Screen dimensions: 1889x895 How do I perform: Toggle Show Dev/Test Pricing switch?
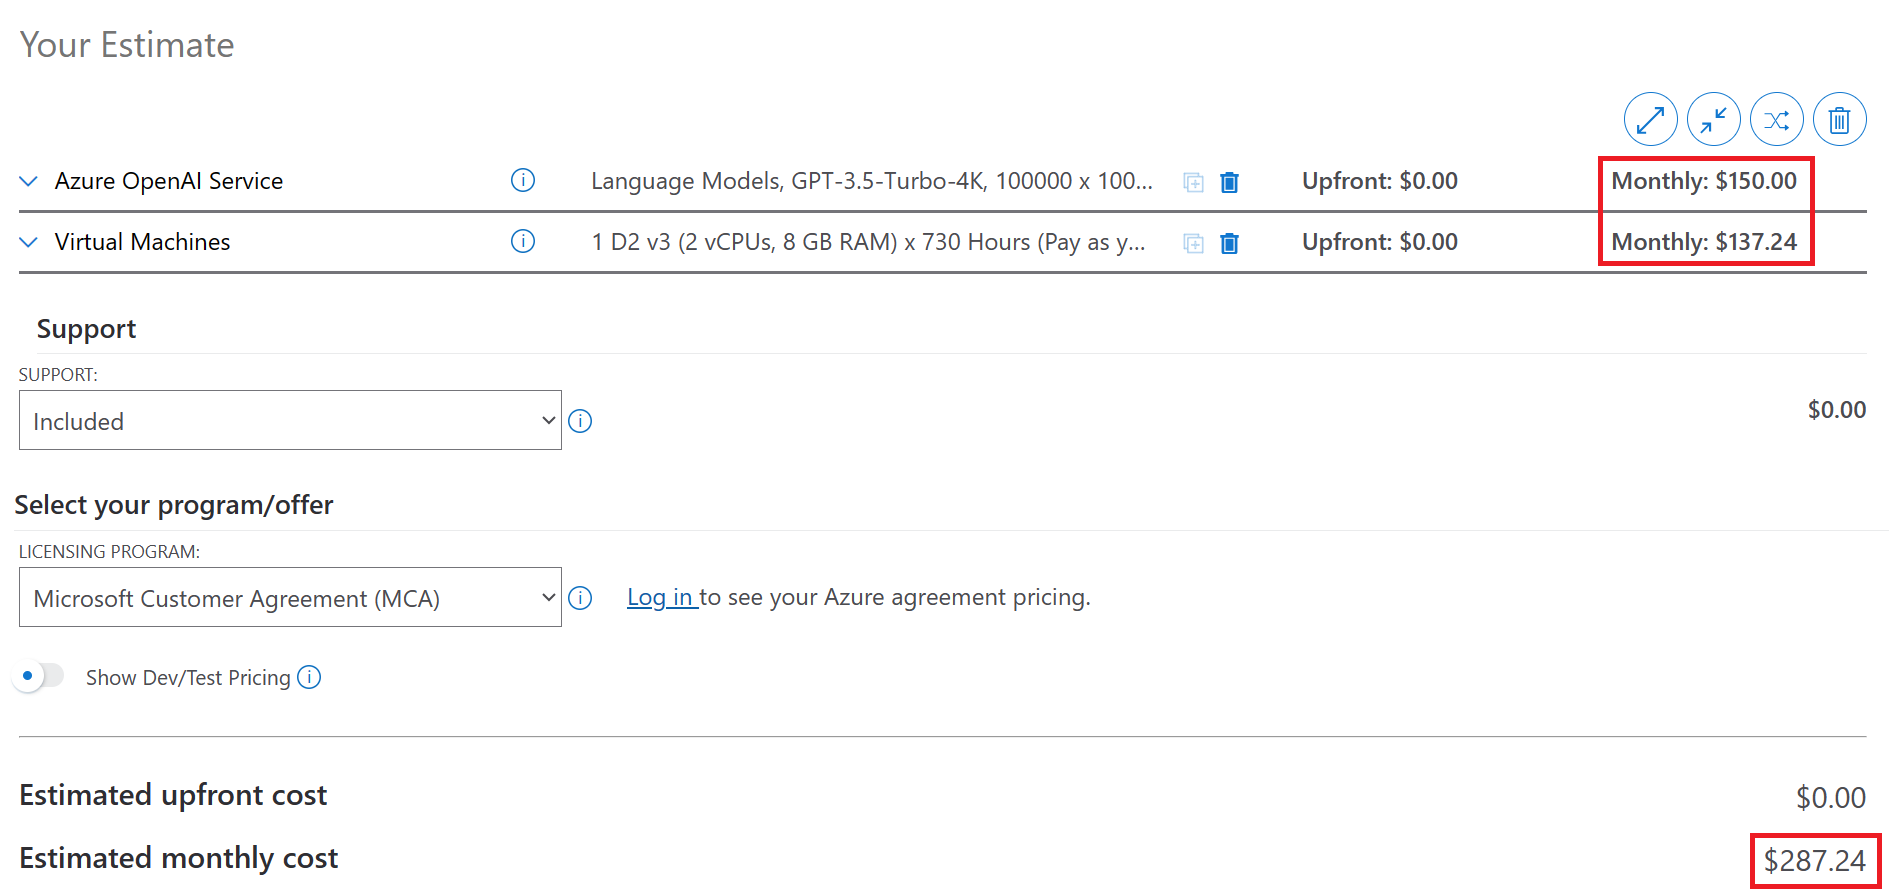[38, 677]
